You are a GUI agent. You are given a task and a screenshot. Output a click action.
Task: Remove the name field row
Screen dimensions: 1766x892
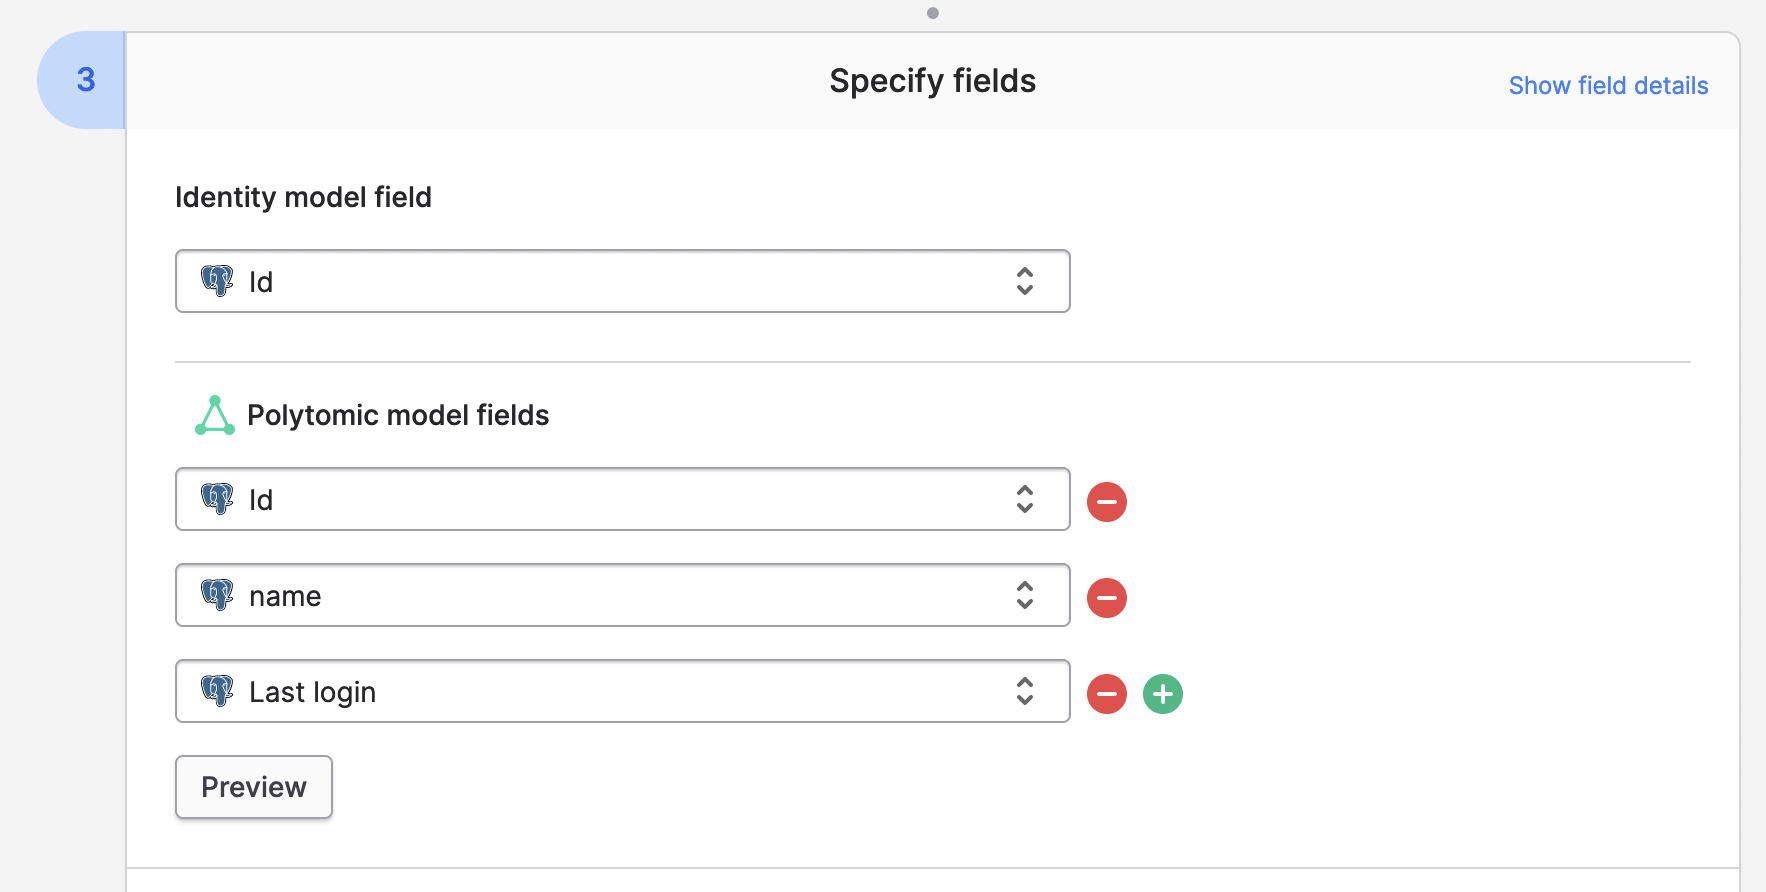[1106, 597]
